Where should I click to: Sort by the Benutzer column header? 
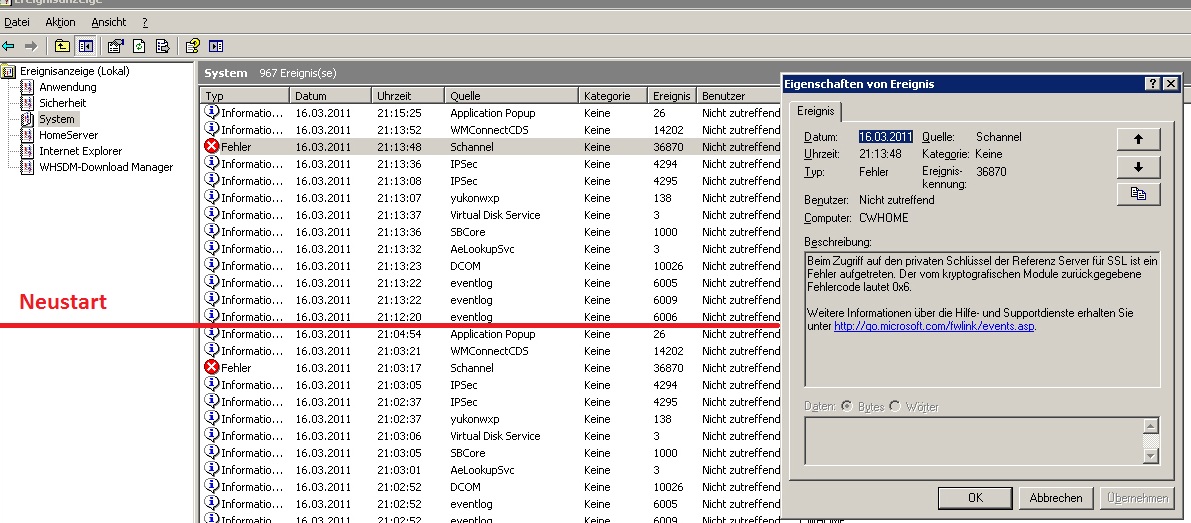[x=738, y=96]
